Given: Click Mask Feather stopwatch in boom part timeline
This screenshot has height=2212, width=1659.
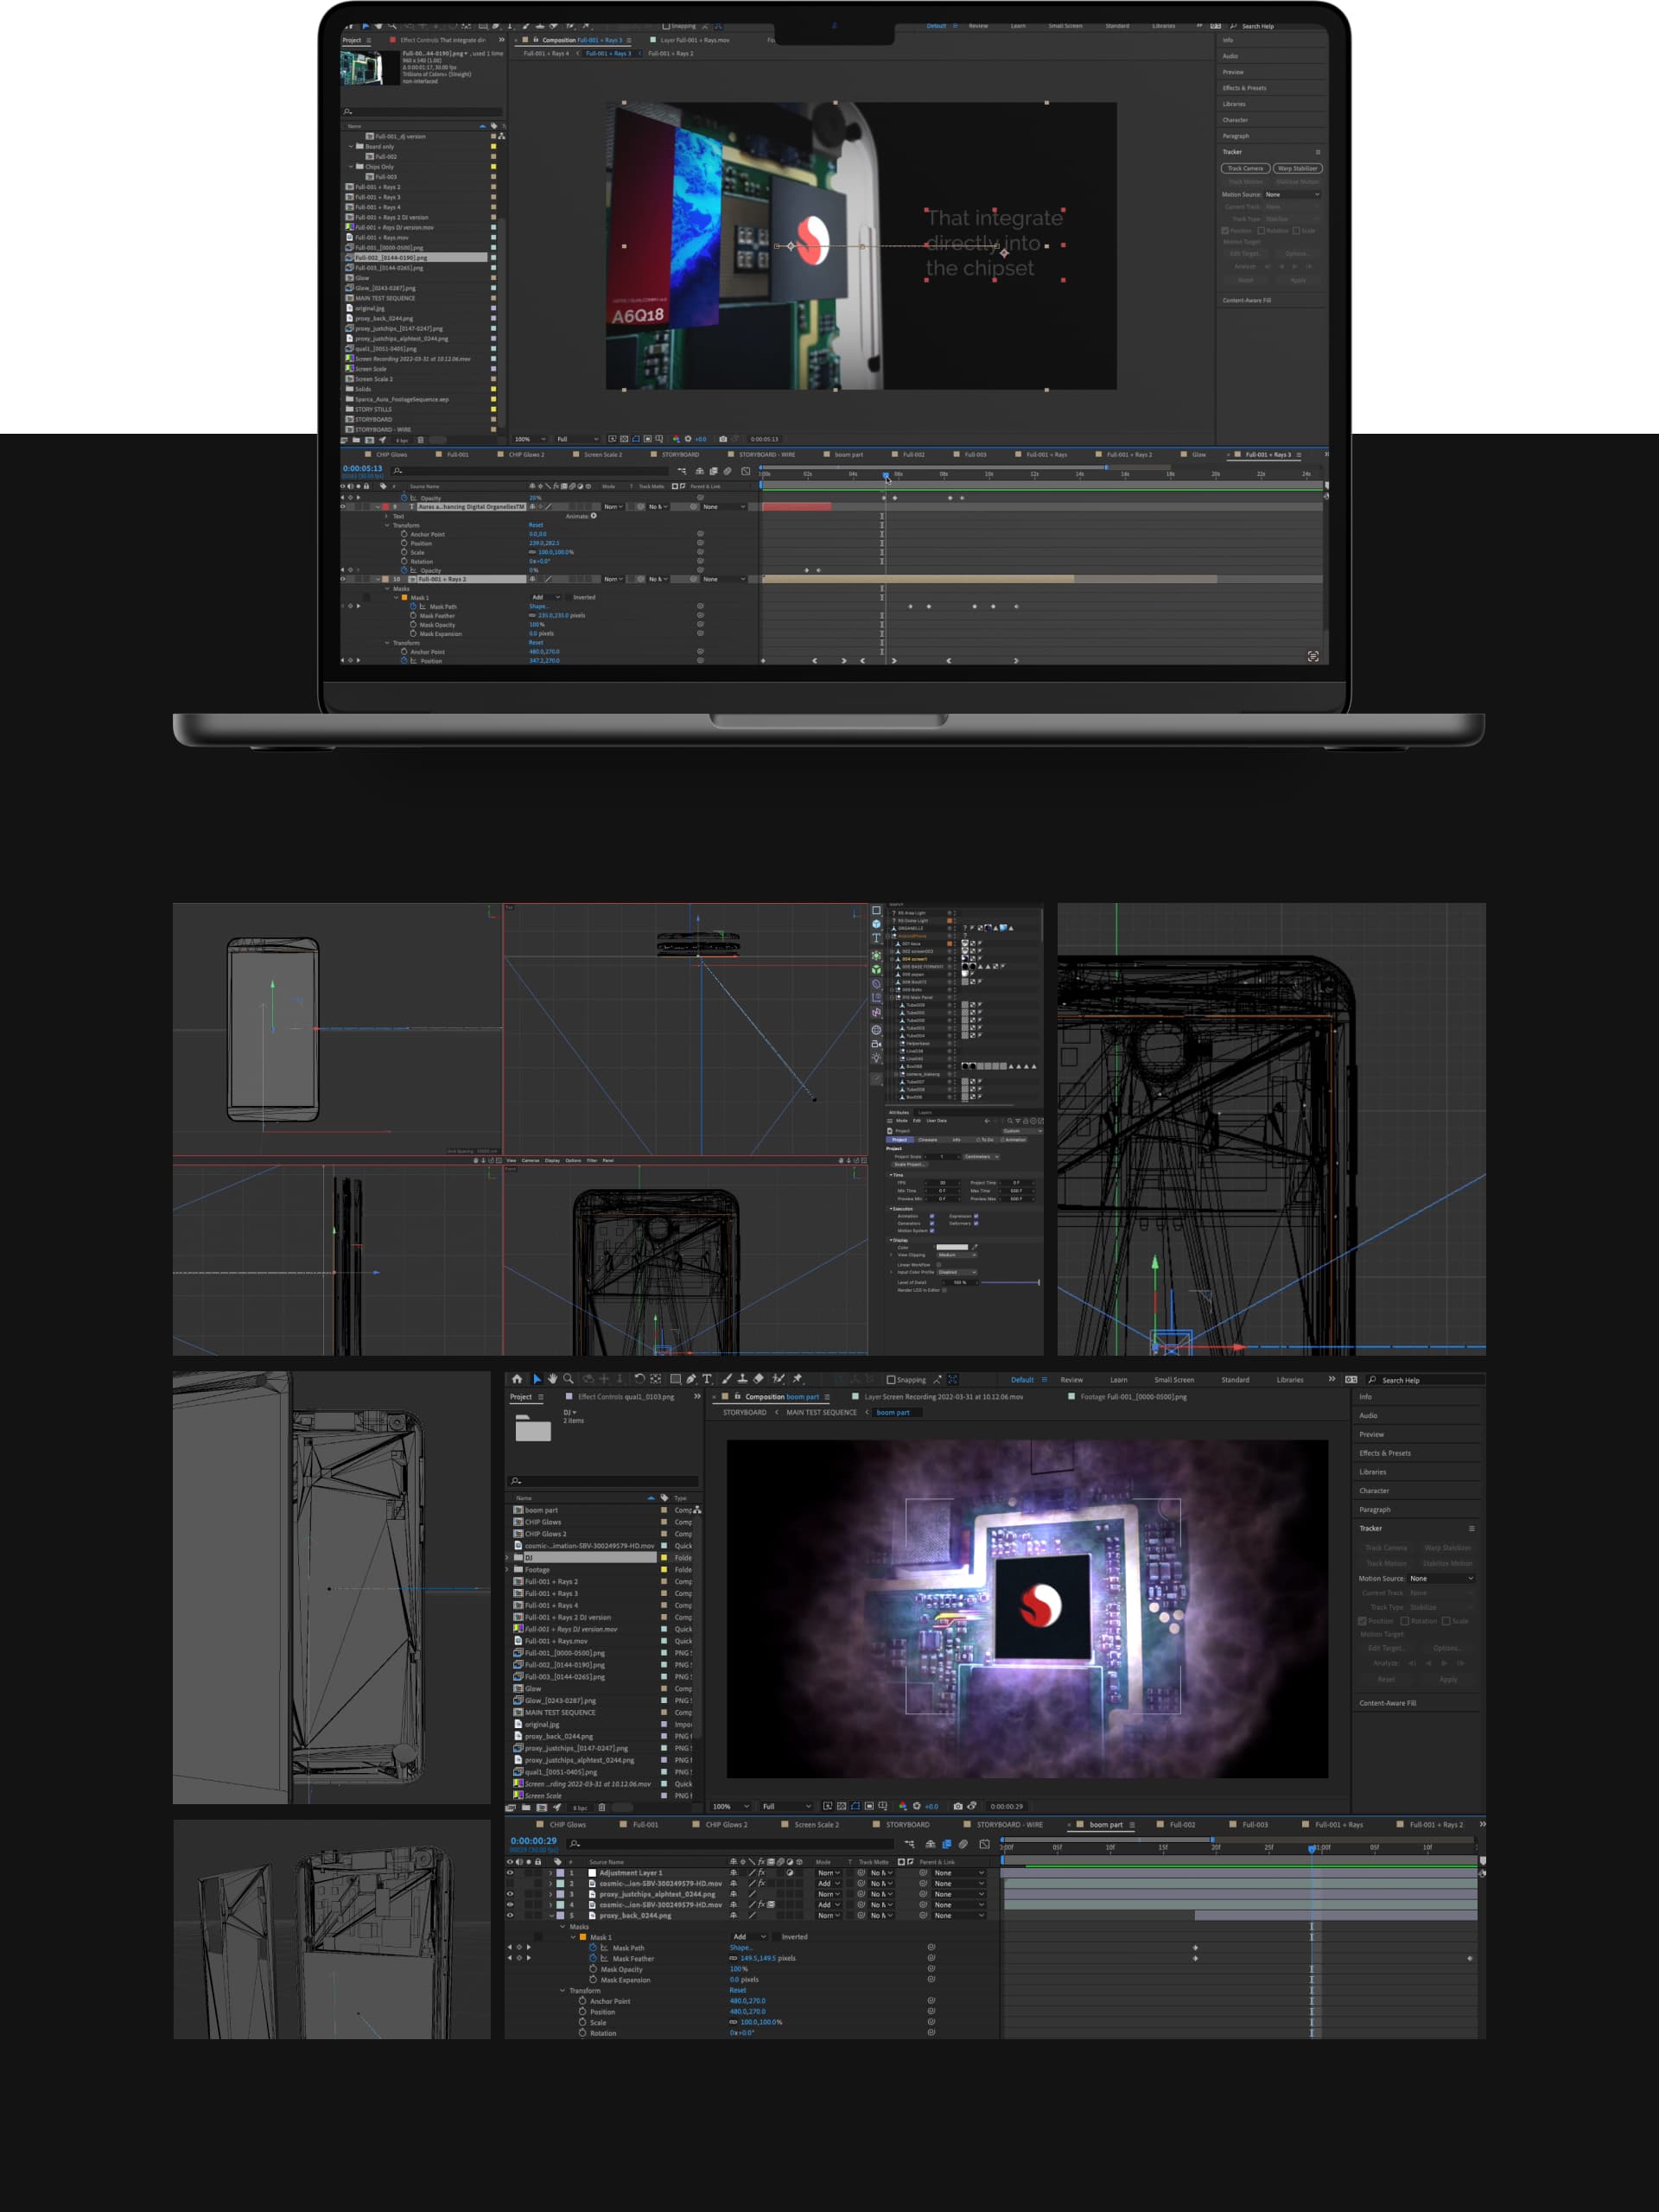Looking at the screenshot, I should tap(593, 1959).
